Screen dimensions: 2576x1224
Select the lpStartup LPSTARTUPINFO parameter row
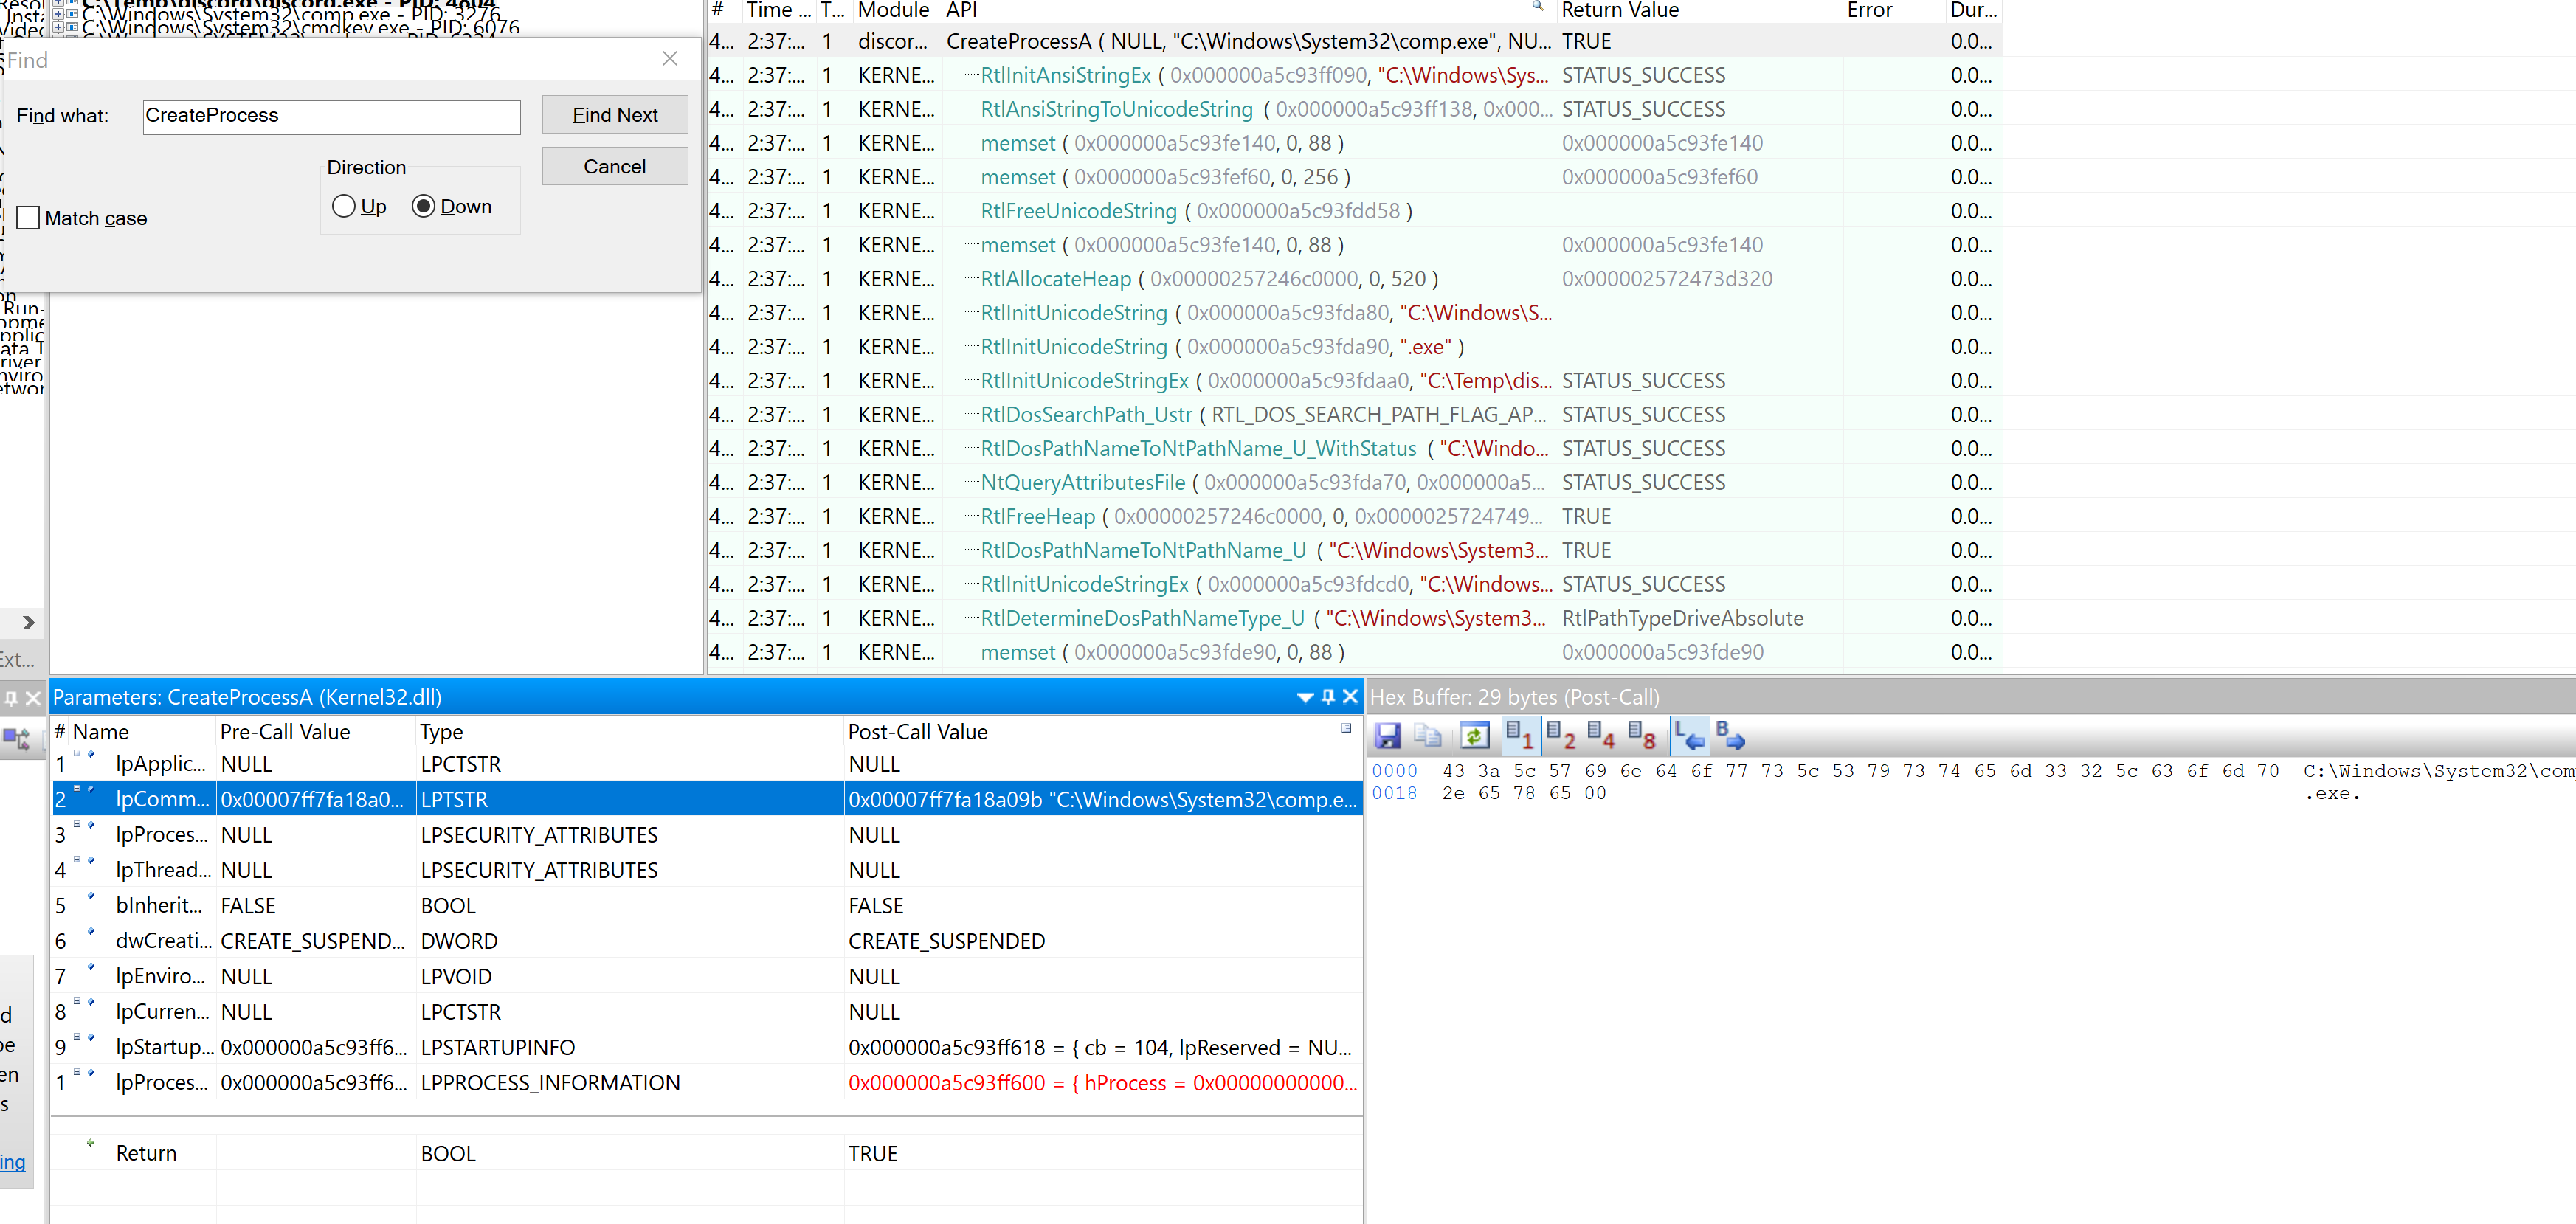[707, 1047]
